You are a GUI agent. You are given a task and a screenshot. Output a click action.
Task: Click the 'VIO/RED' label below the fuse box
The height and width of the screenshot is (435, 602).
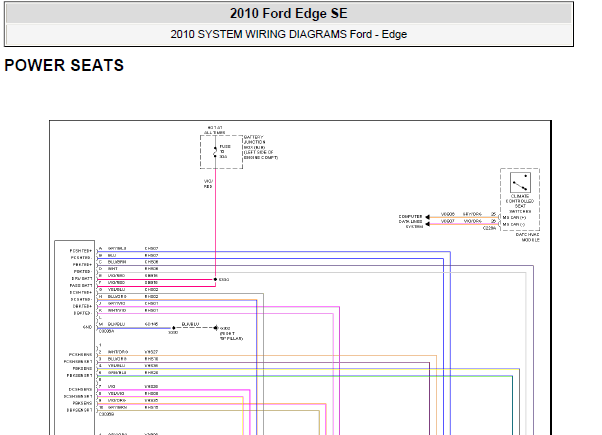pos(208,184)
